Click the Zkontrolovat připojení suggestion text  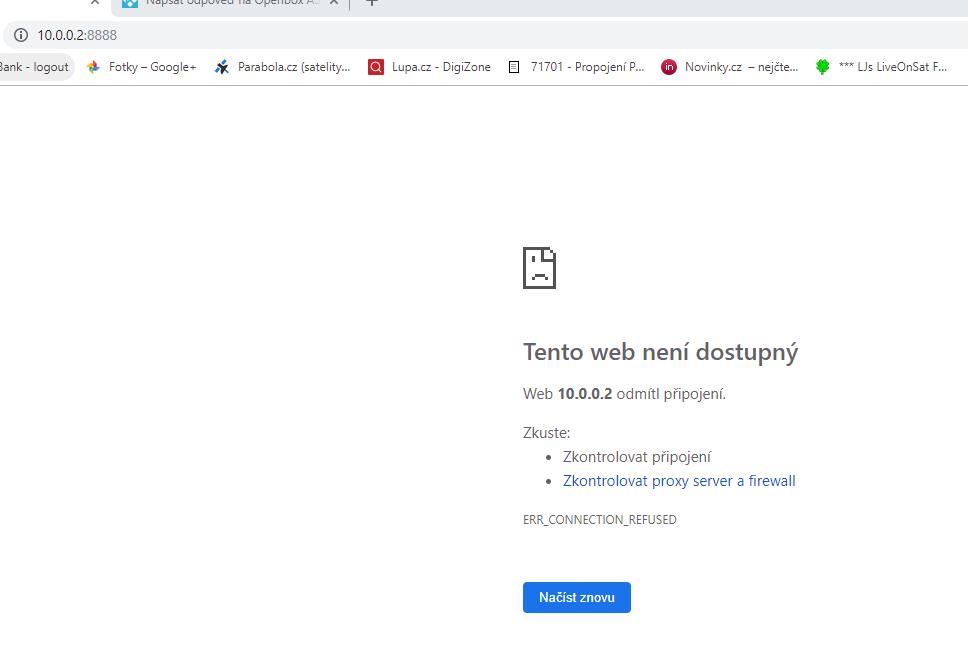(x=636, y=457)
